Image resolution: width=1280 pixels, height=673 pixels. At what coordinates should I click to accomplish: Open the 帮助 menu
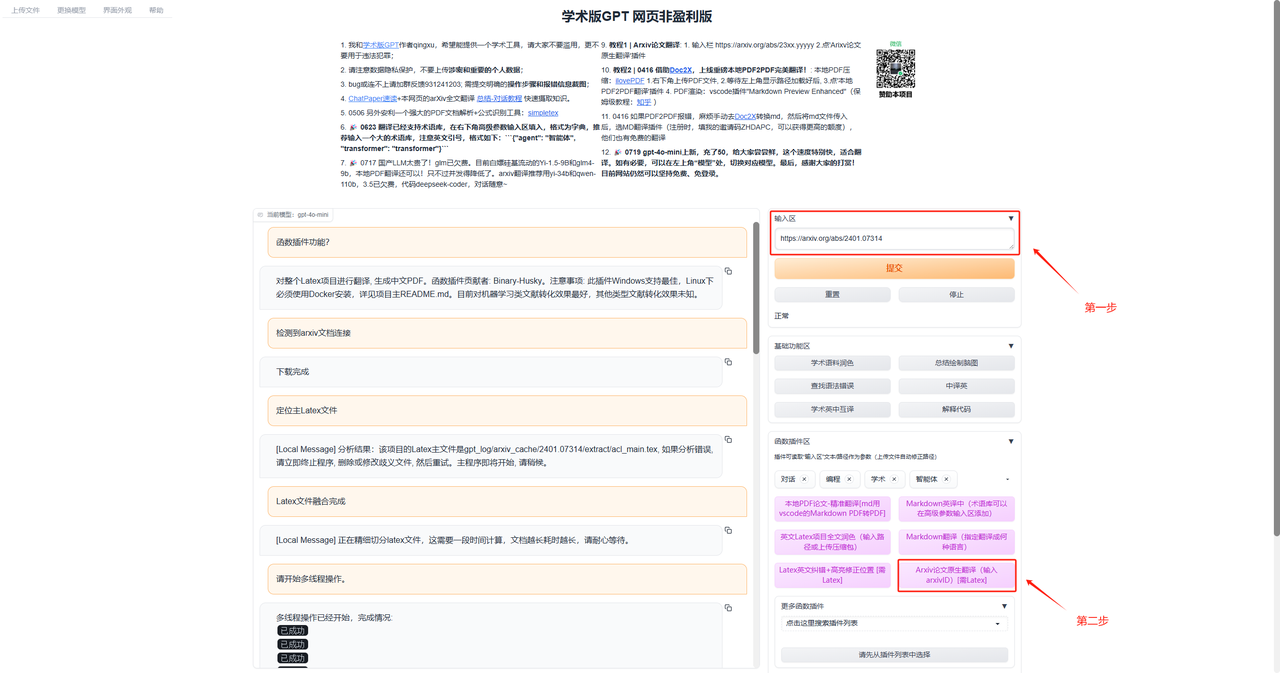click(156, 10)
